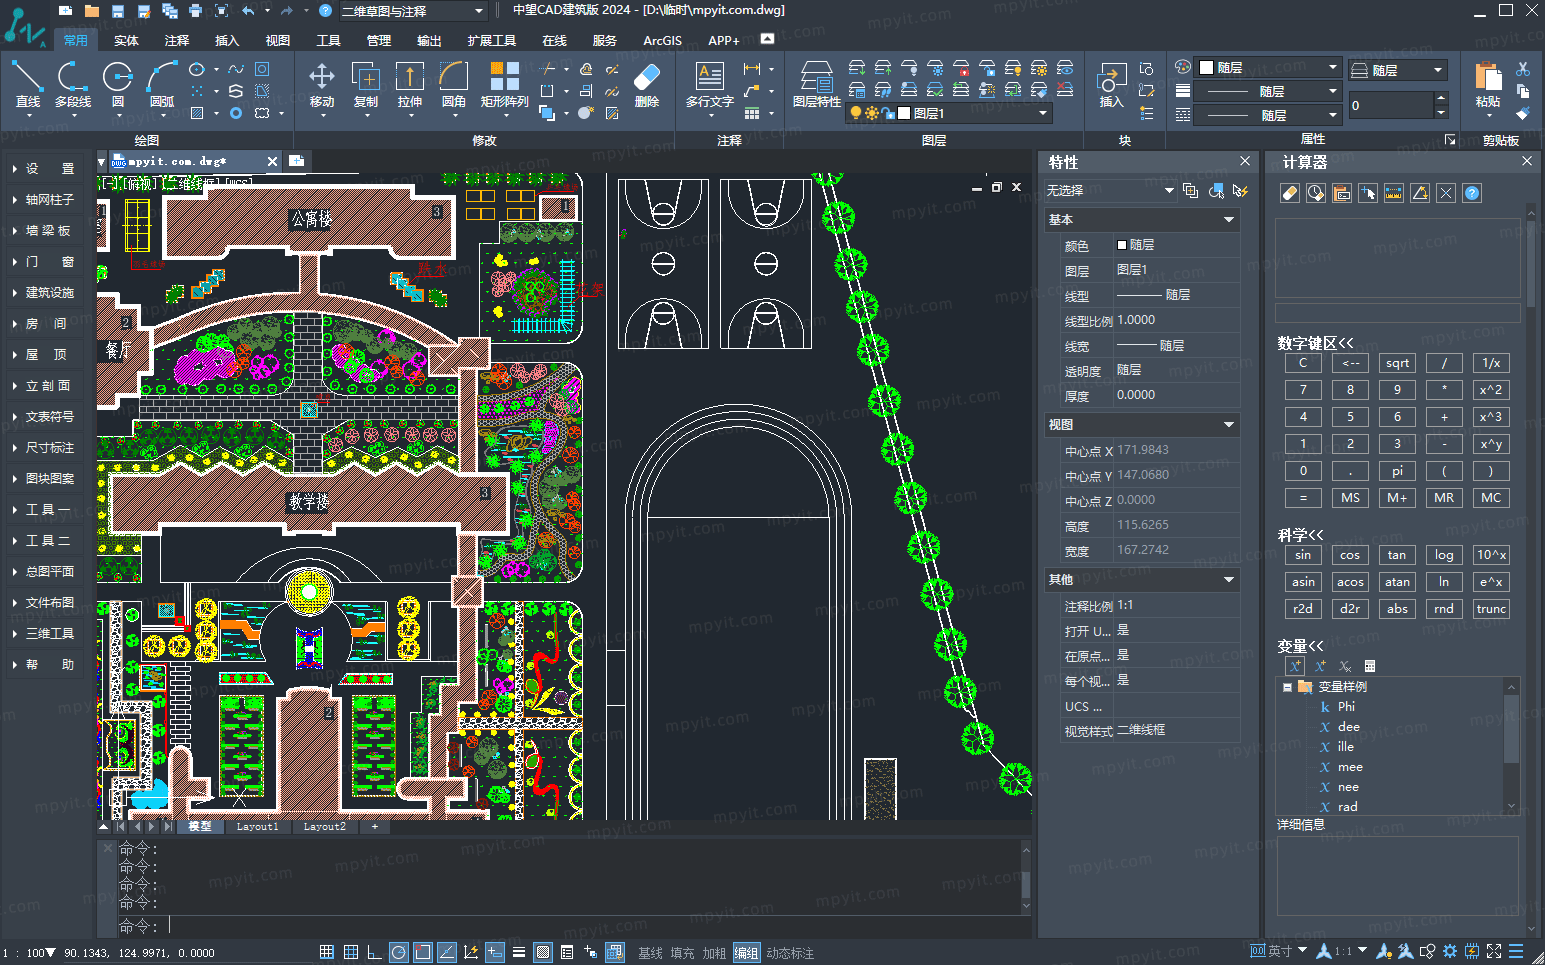The image size is (1545, 965).
Task: Click the calculator measure distance icon
Action: (x=1394, y=193)
